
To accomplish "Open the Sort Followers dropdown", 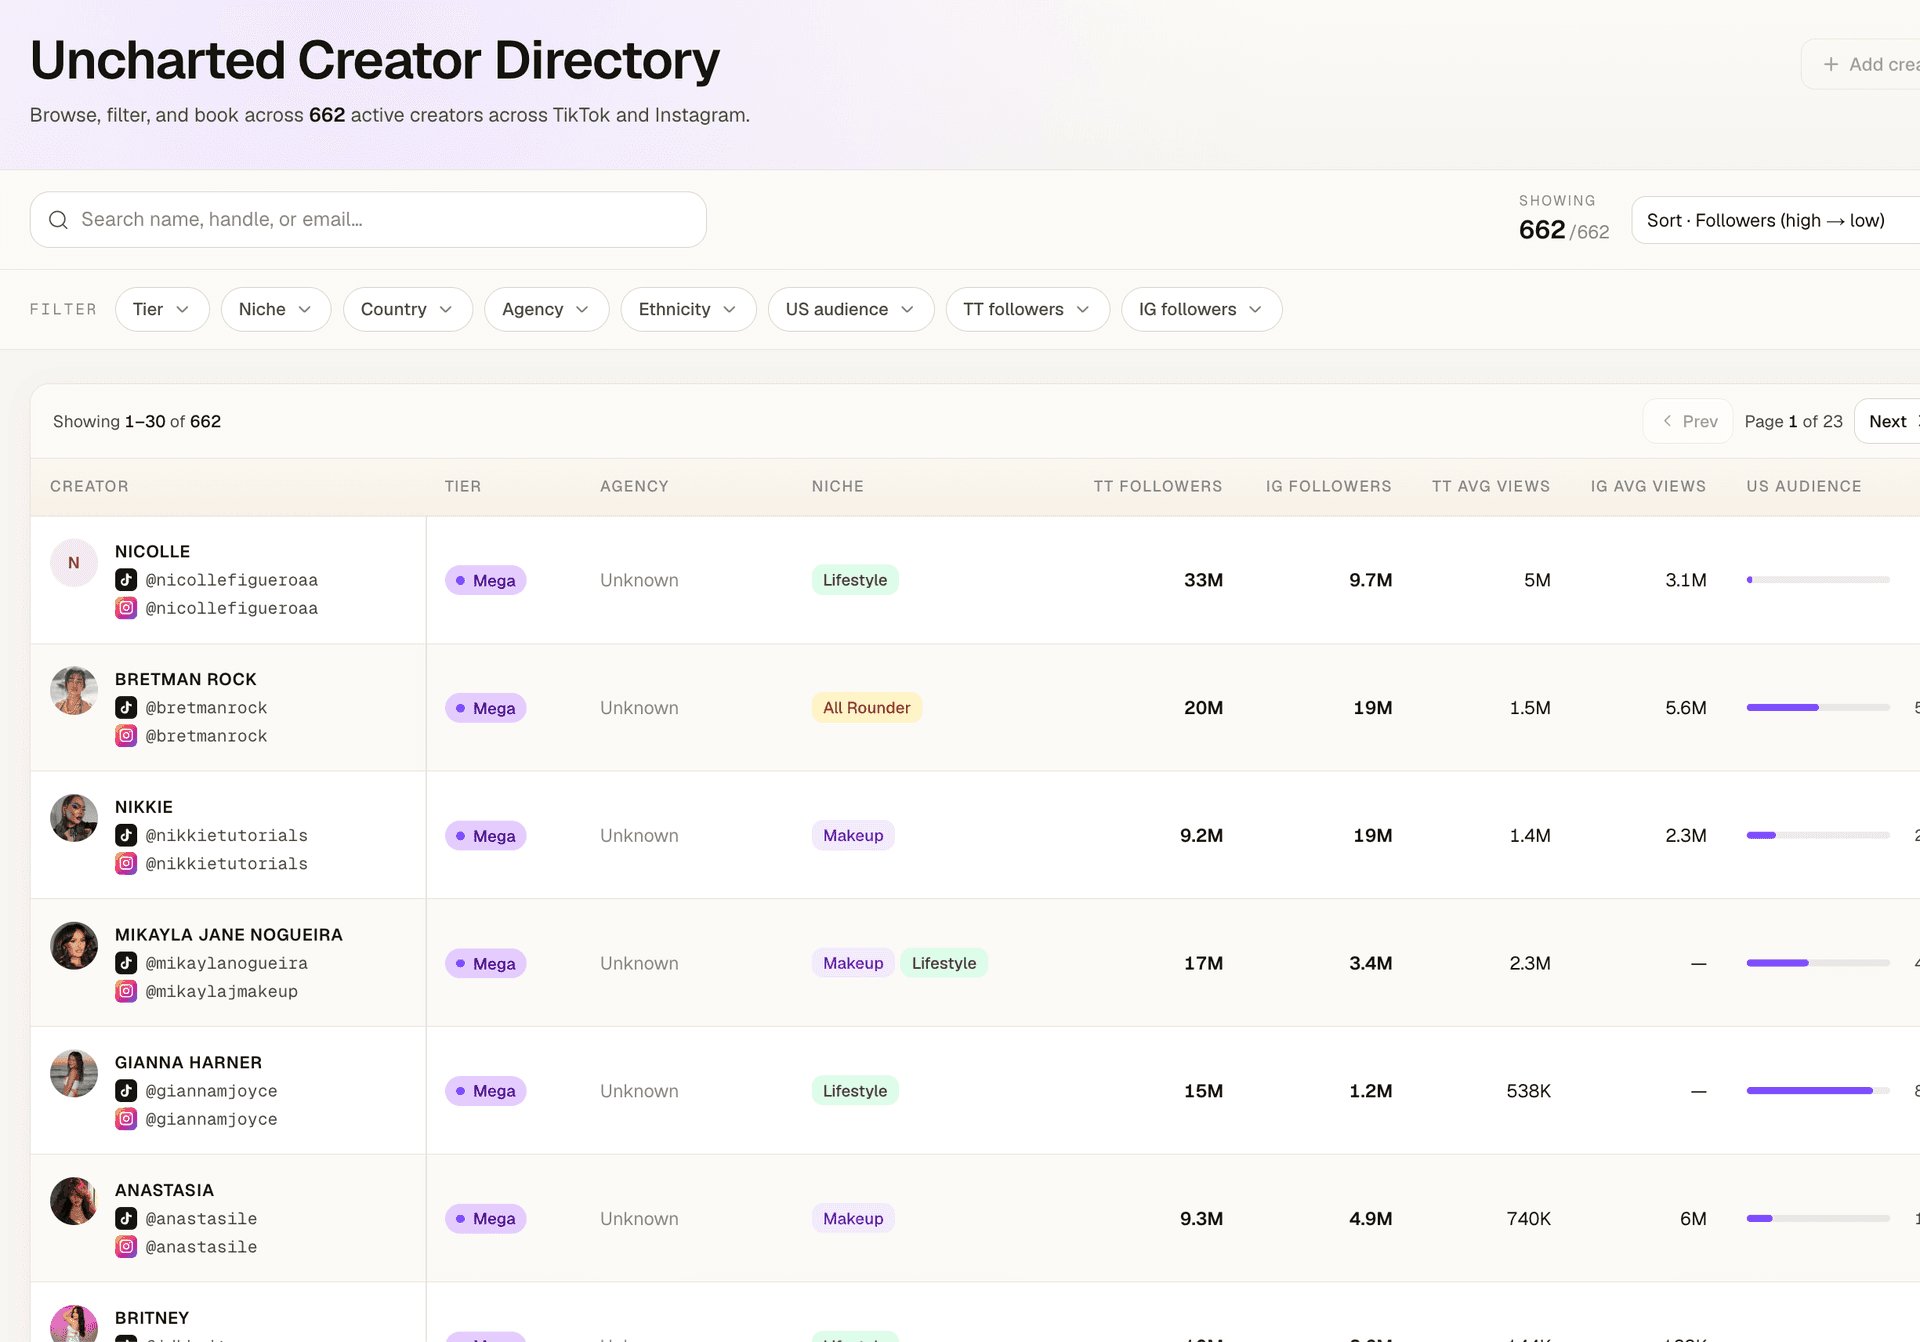I will 1776,220.
